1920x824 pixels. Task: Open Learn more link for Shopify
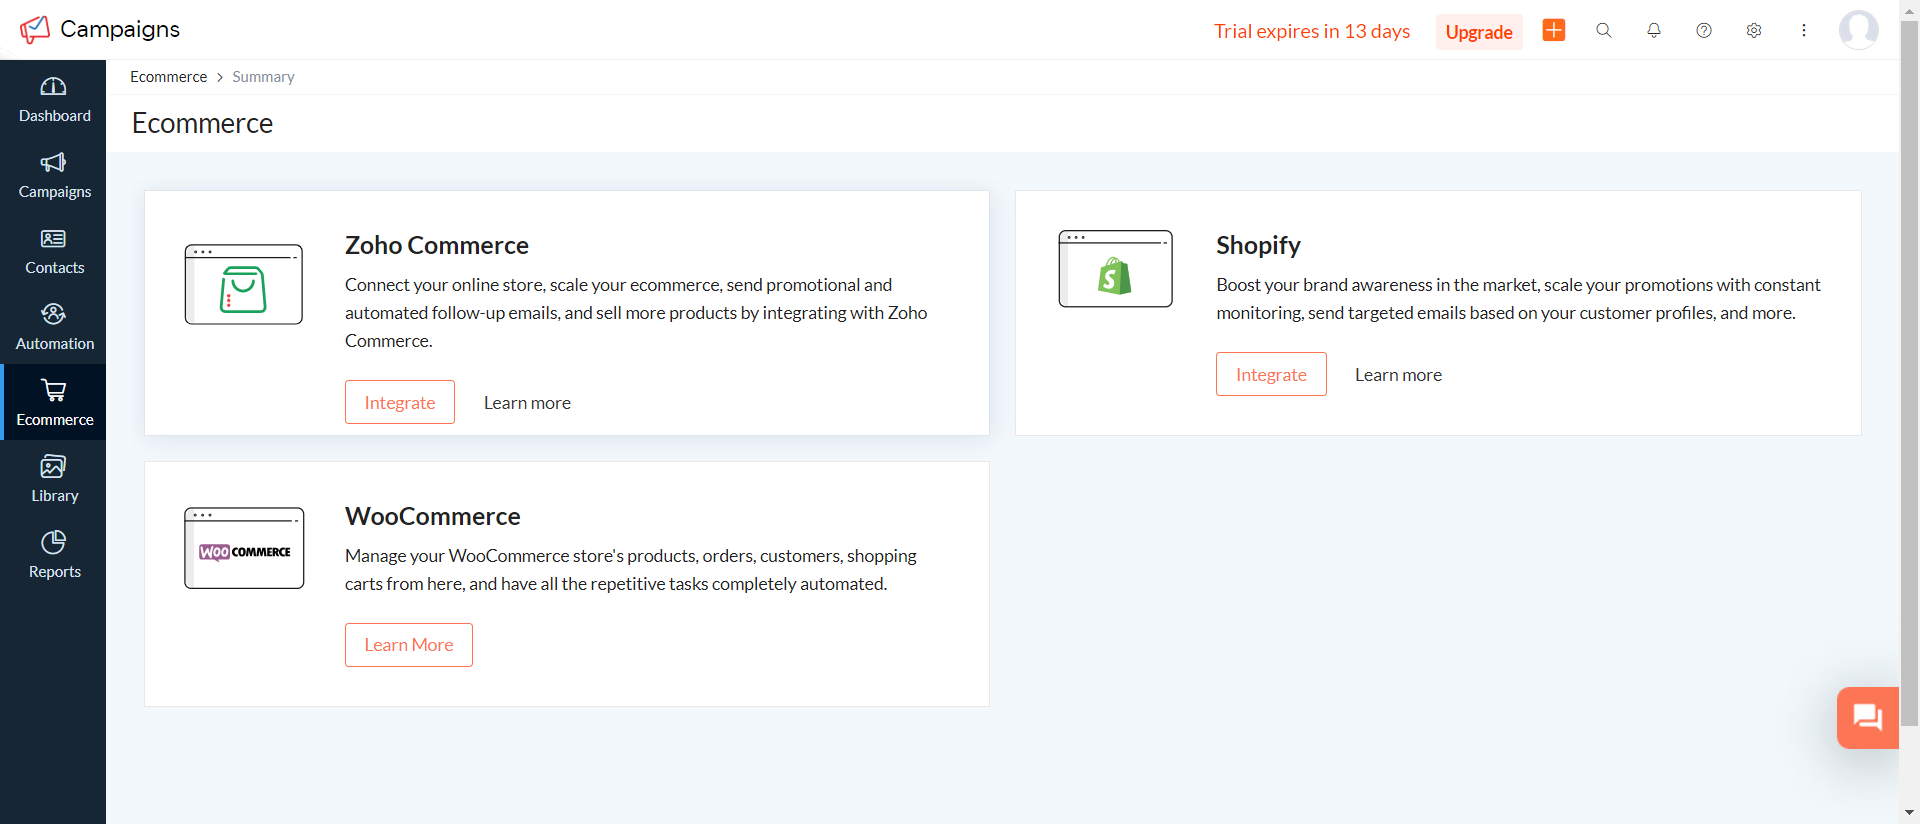[1398, 375]
